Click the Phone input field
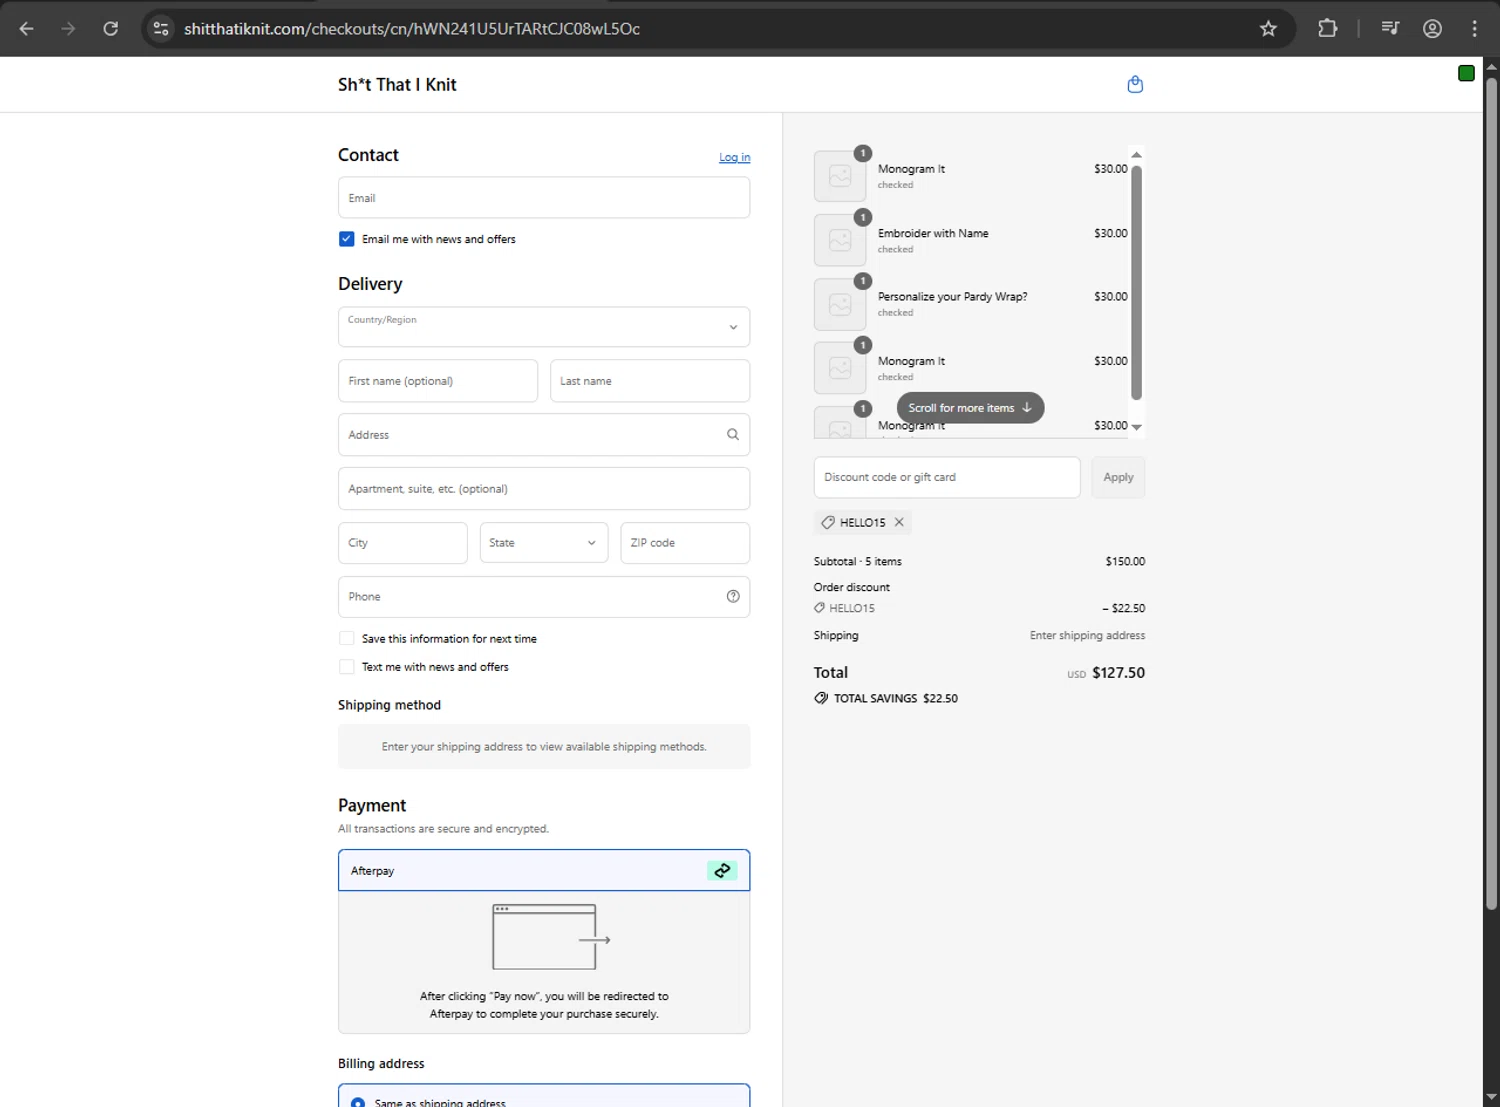The height and width of the screenshot is (1107, 1500). pyautogui.click(x=544, y=596)
